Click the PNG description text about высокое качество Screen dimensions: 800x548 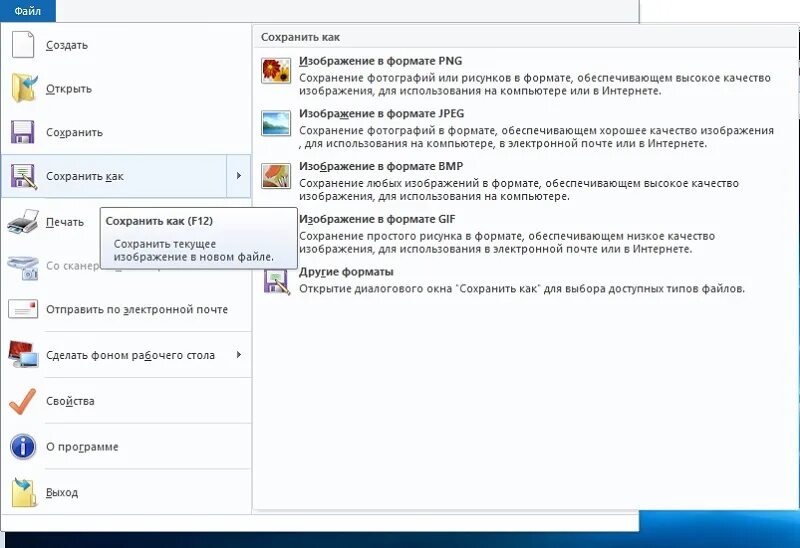point(535,84)
